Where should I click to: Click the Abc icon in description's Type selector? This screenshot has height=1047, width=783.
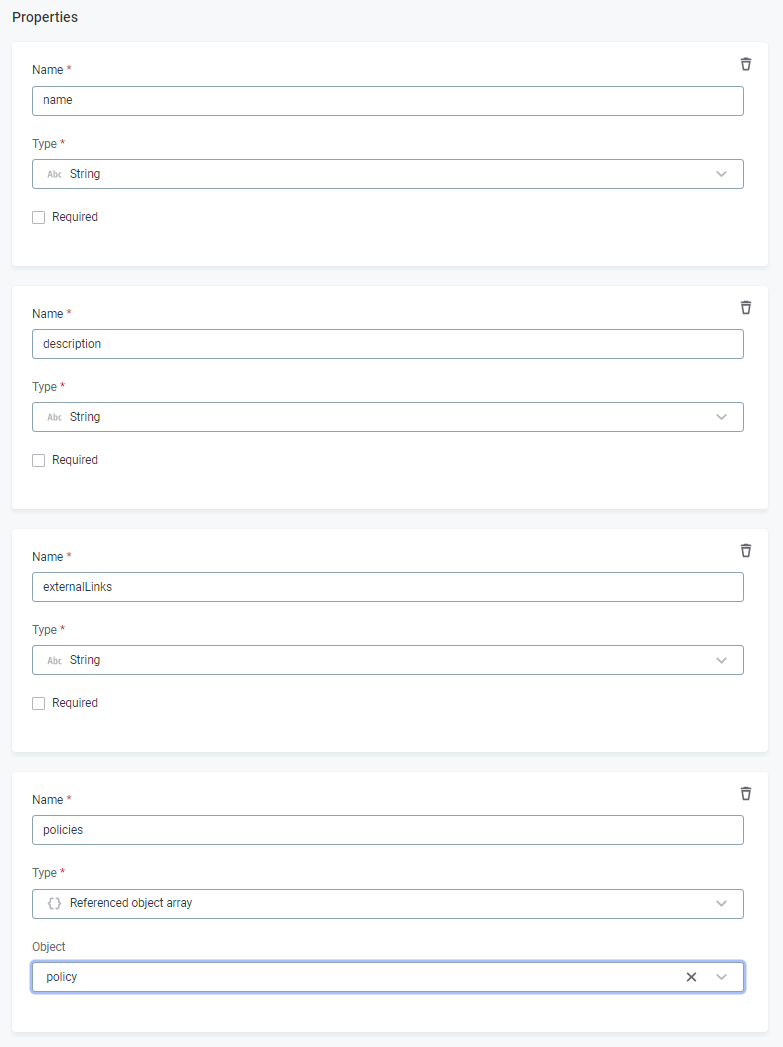point(54,417)
